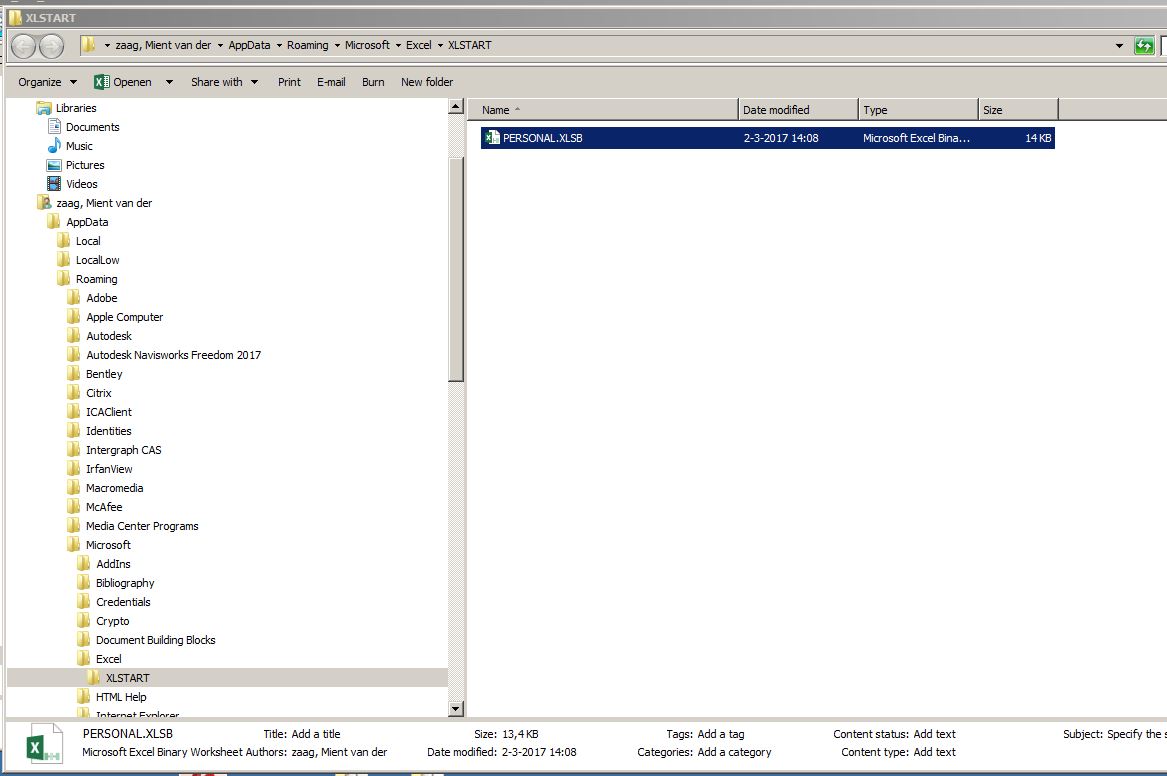Click Add a tag field in details pane

(720, 734)
